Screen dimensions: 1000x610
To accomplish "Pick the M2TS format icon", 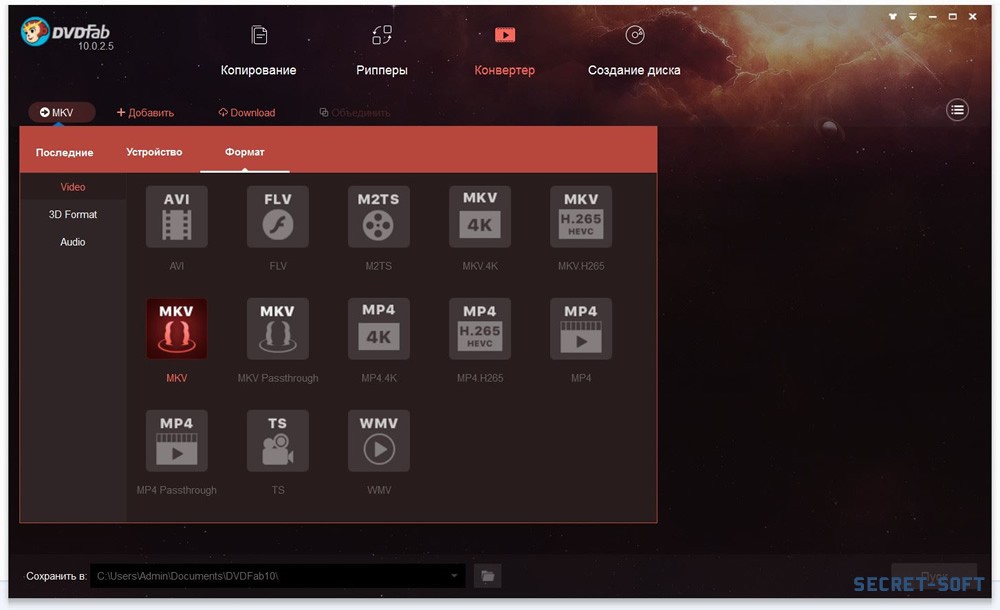I will [x=379, y=216].
